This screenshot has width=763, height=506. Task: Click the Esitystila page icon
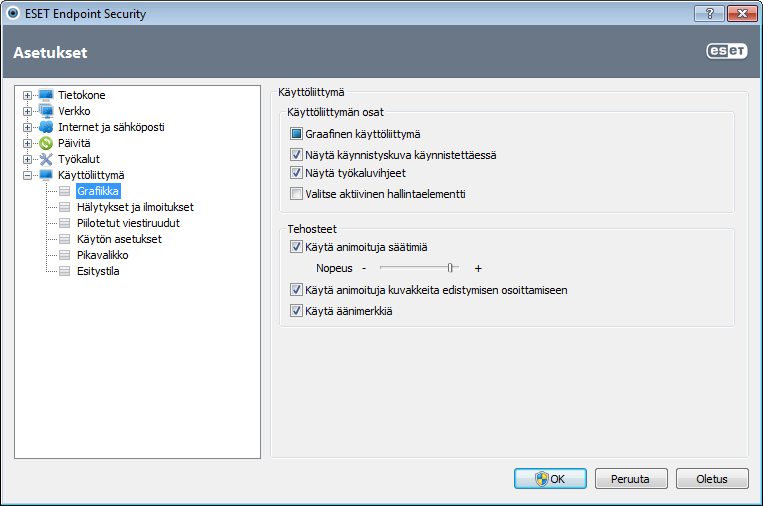[x=65, y=271]
